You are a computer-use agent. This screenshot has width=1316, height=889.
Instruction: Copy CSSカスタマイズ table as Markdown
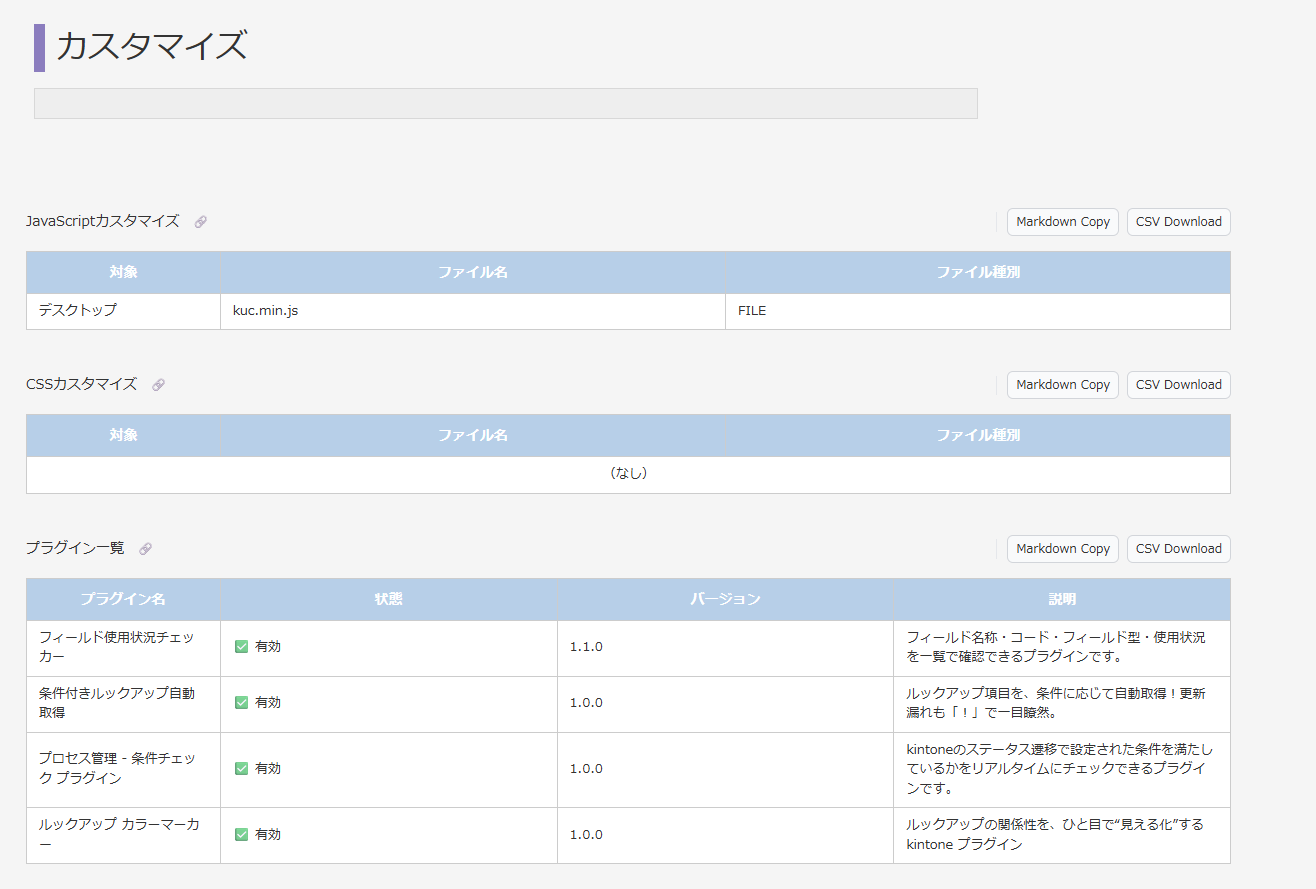point(1063,385)
